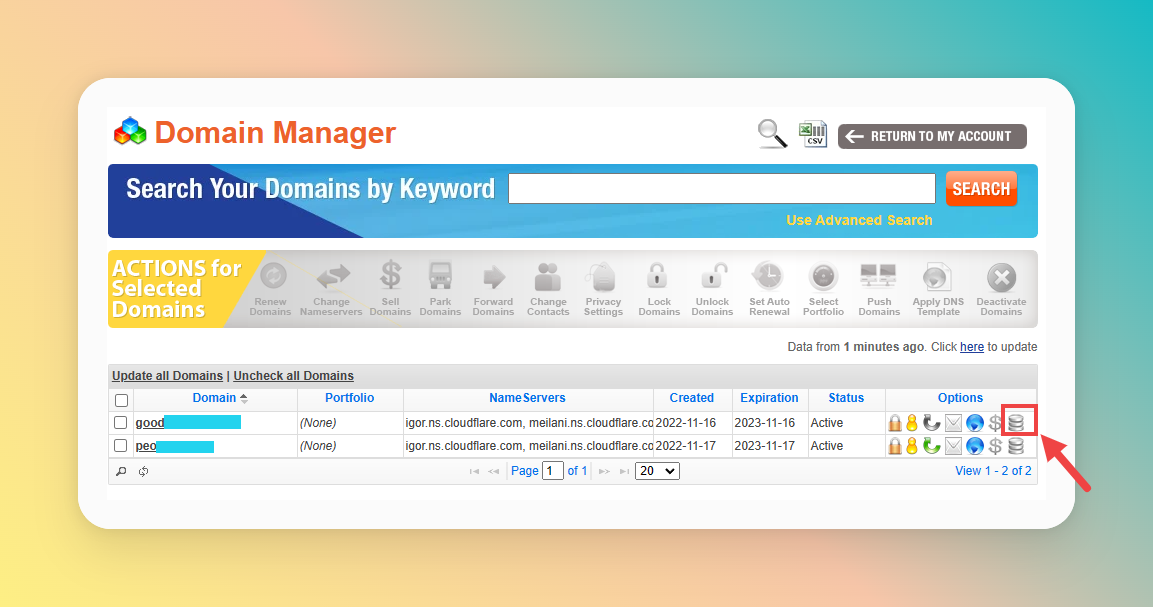Focus the domain keyword search field
Screen dimensions: 1153x607
pos(721,189)
